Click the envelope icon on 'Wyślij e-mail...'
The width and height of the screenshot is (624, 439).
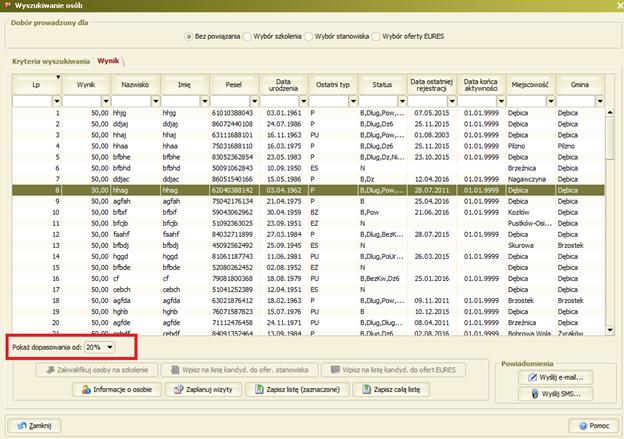pyautogui.click(x=532, y=377)
